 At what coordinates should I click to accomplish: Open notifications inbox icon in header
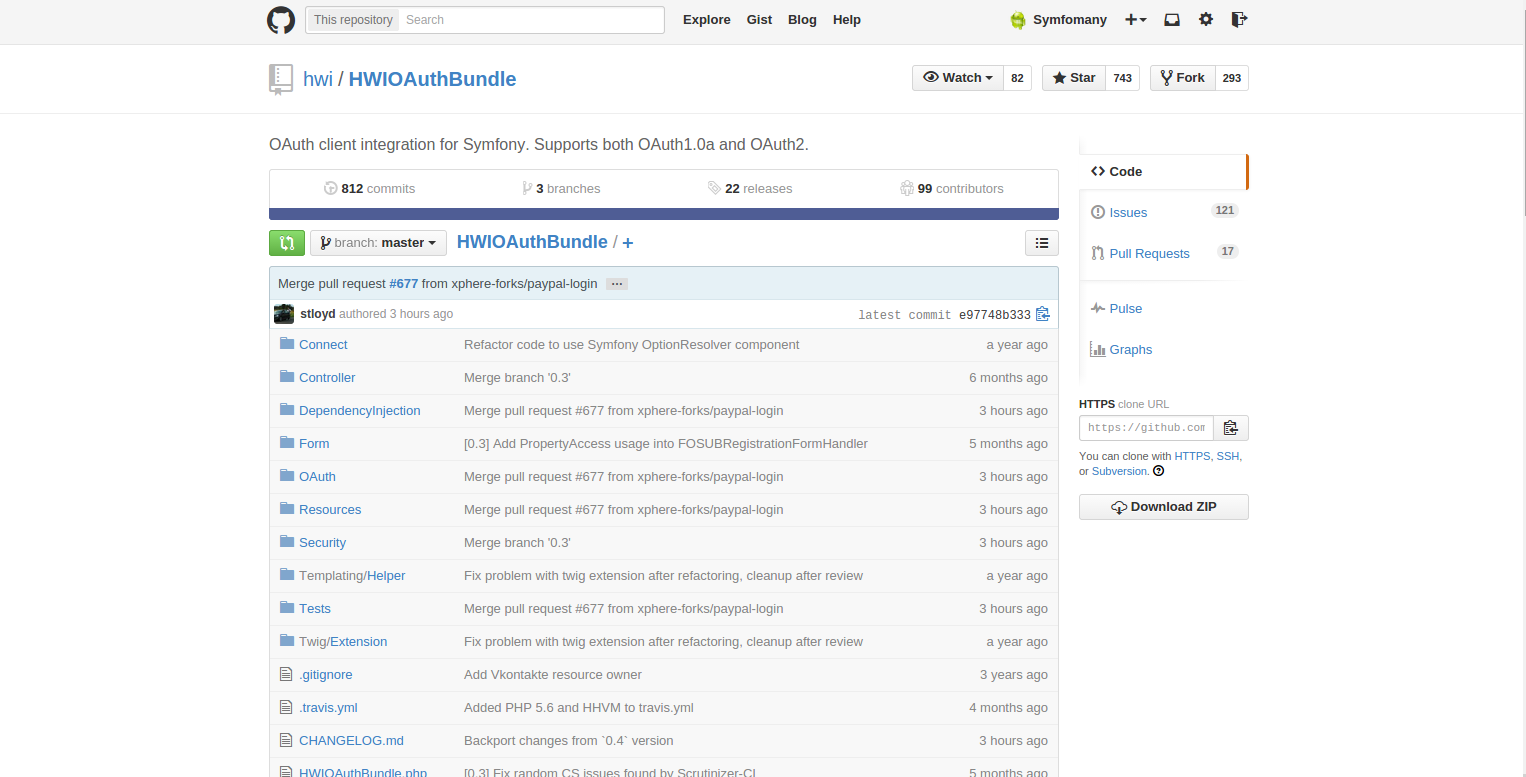coord(1172,19)
